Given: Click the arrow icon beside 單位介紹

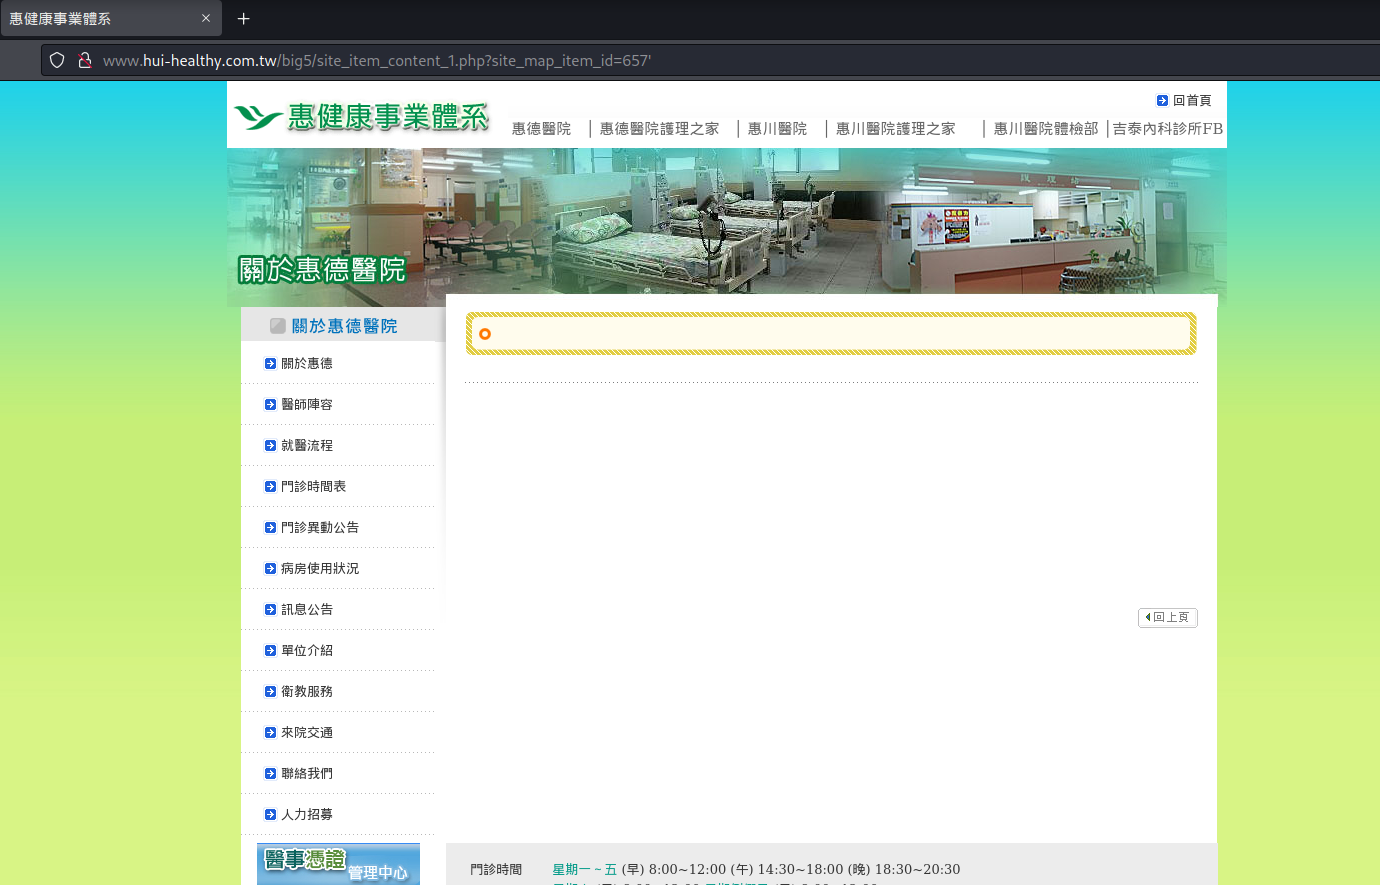Looking at the screenshot, I should 270,650.
